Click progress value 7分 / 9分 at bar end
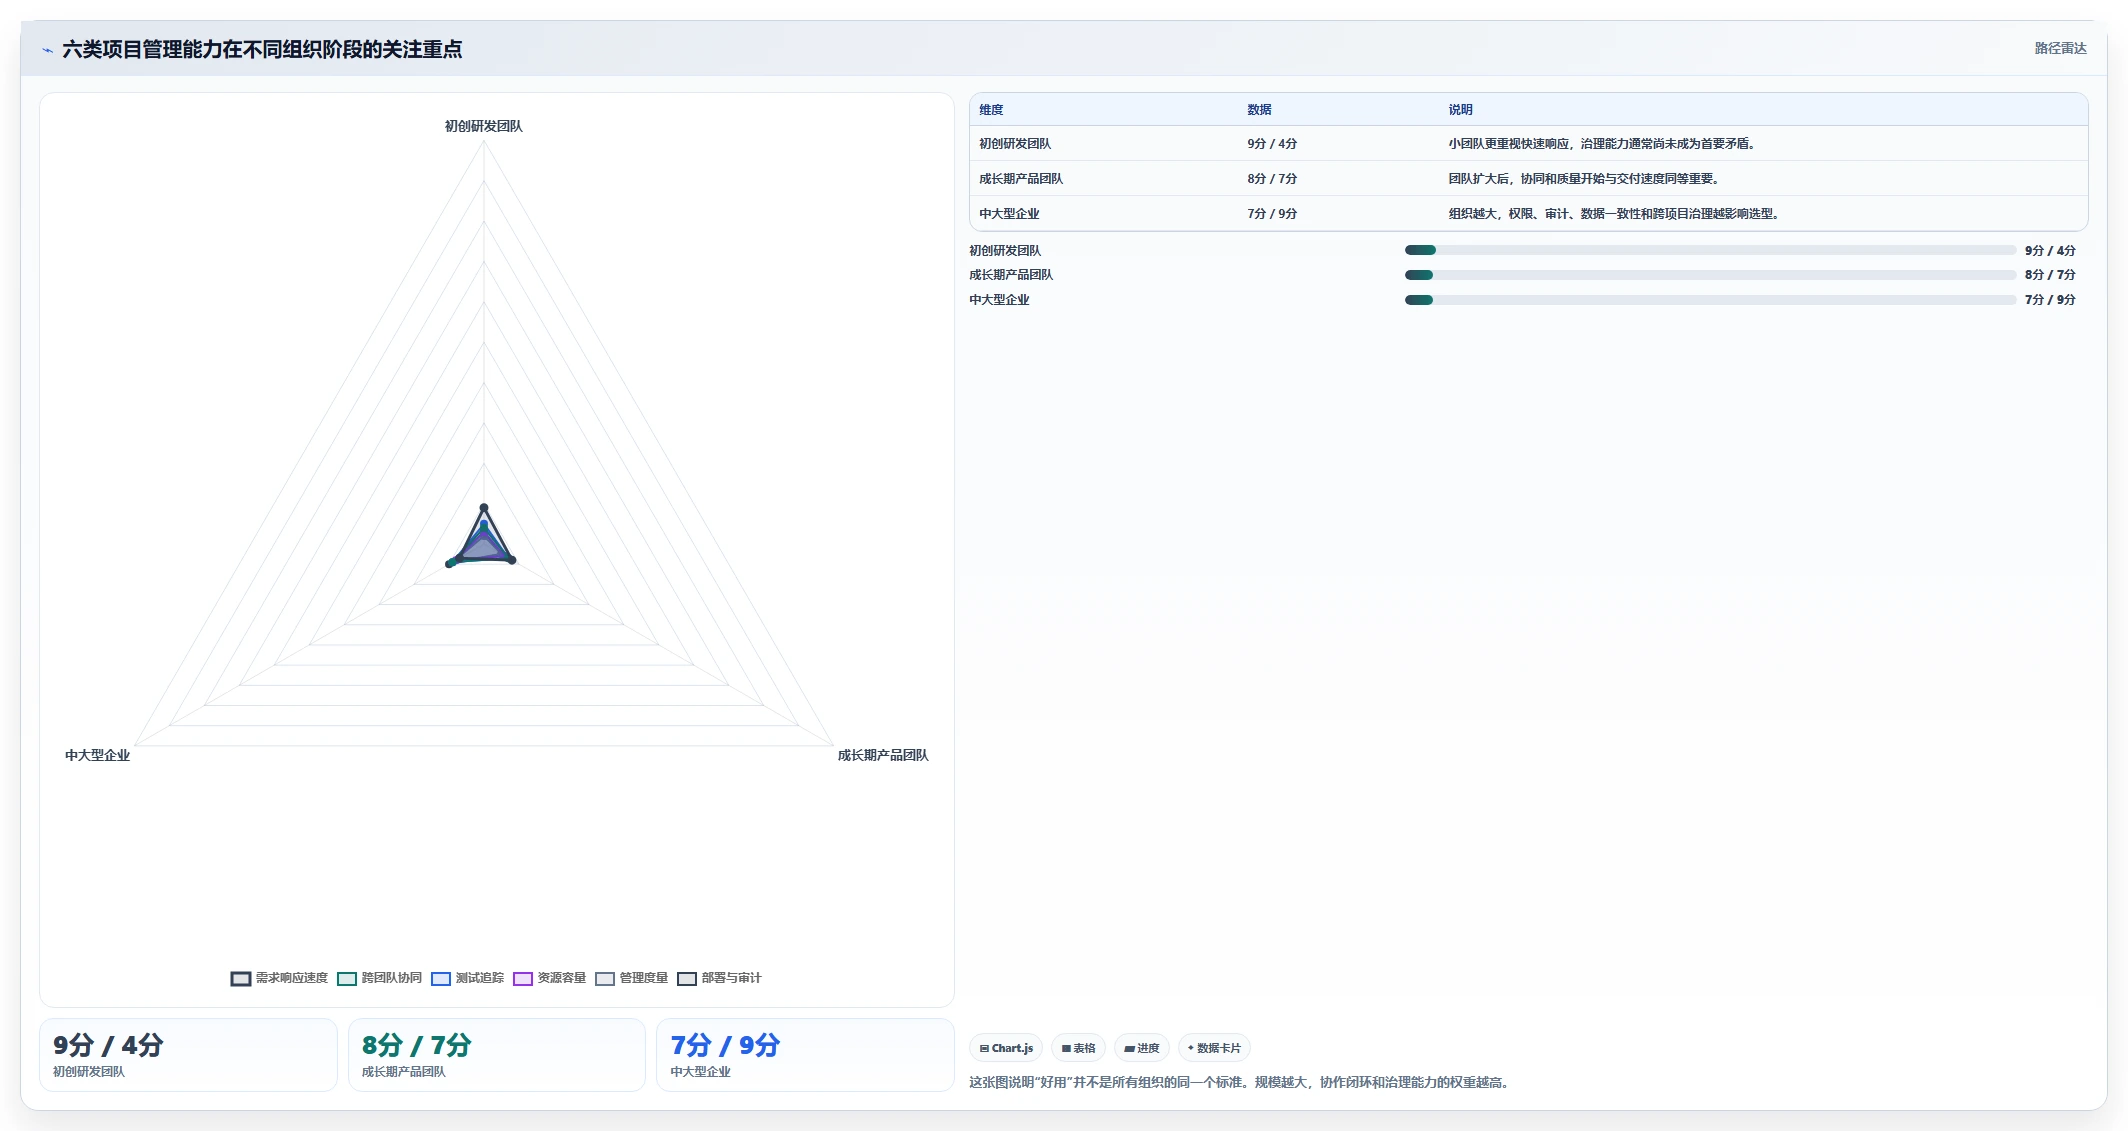Image resolution: width=2128 pixels, height=1131 pixels. click(x=2050, y=300)
